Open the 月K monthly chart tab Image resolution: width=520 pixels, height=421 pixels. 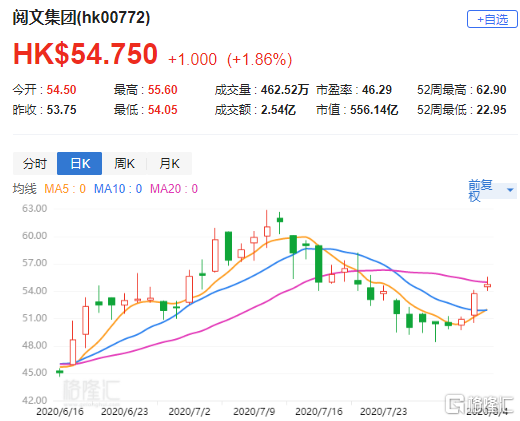[x=169, y=163]
